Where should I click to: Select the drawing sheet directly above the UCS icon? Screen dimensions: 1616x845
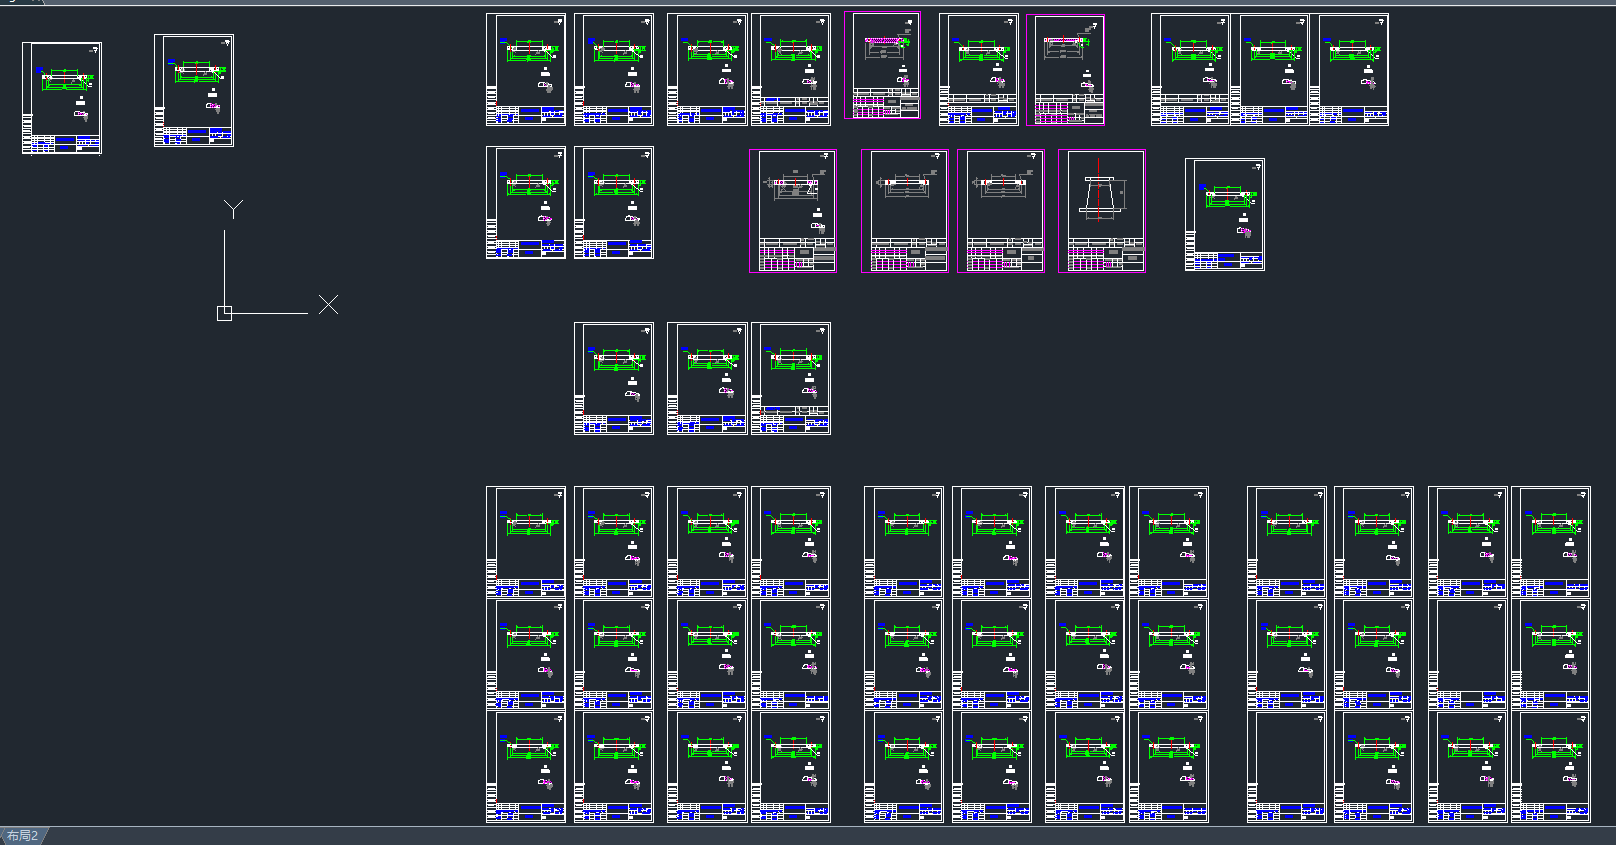pyautogui.click(x=194, y=91)
